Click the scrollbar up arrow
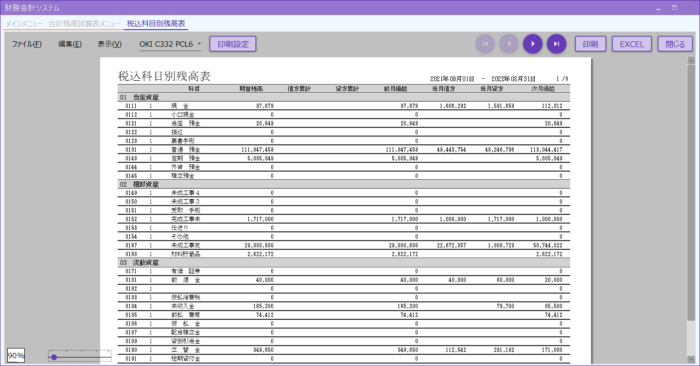The width and height of the screenshot is (700, 366). pos(691,60)
